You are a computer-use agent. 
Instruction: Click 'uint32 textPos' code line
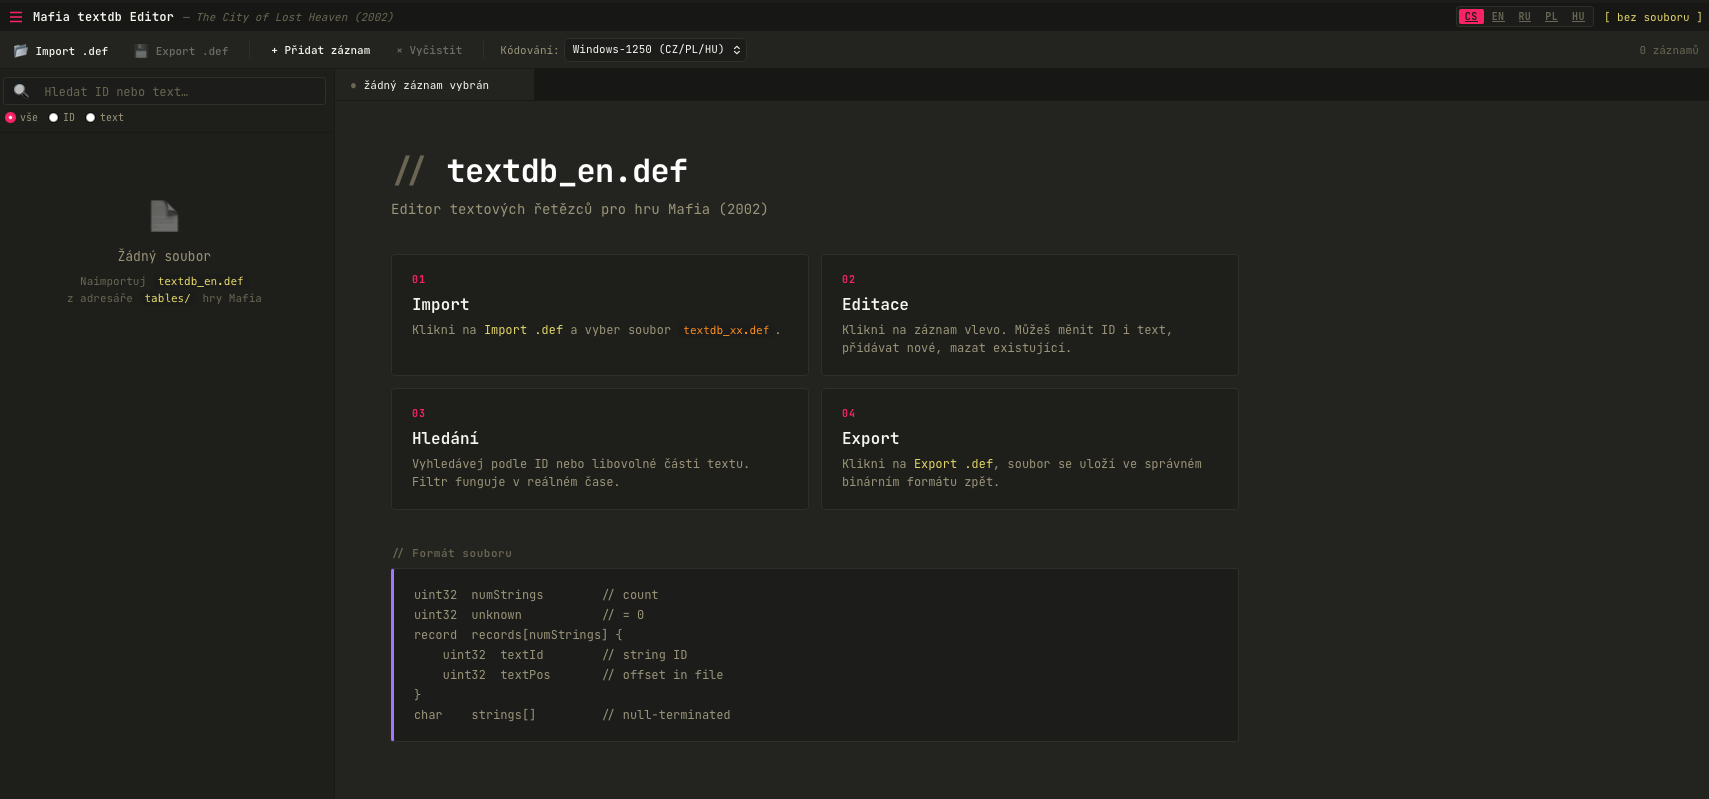click(496, 675)
